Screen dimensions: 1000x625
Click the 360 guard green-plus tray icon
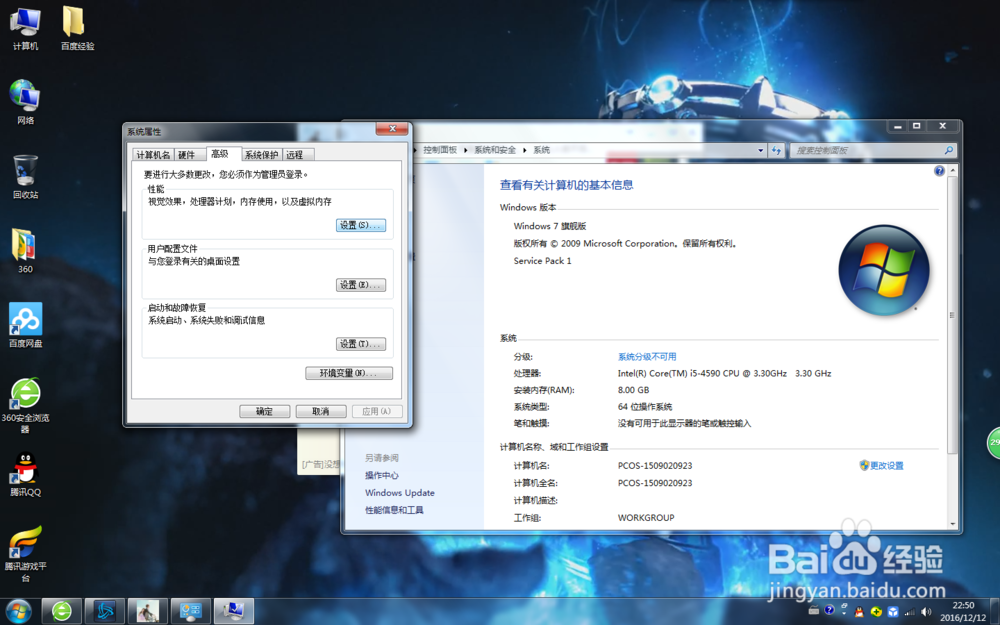pos(876,612)
